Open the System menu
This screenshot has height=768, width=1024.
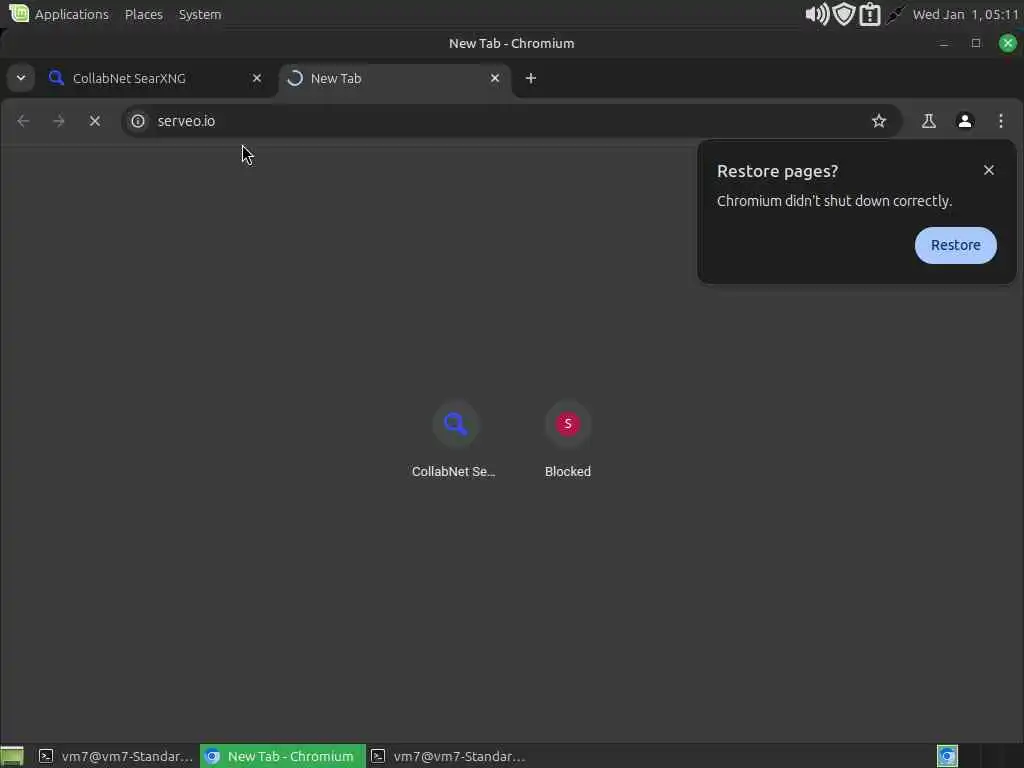click(200, 14)
